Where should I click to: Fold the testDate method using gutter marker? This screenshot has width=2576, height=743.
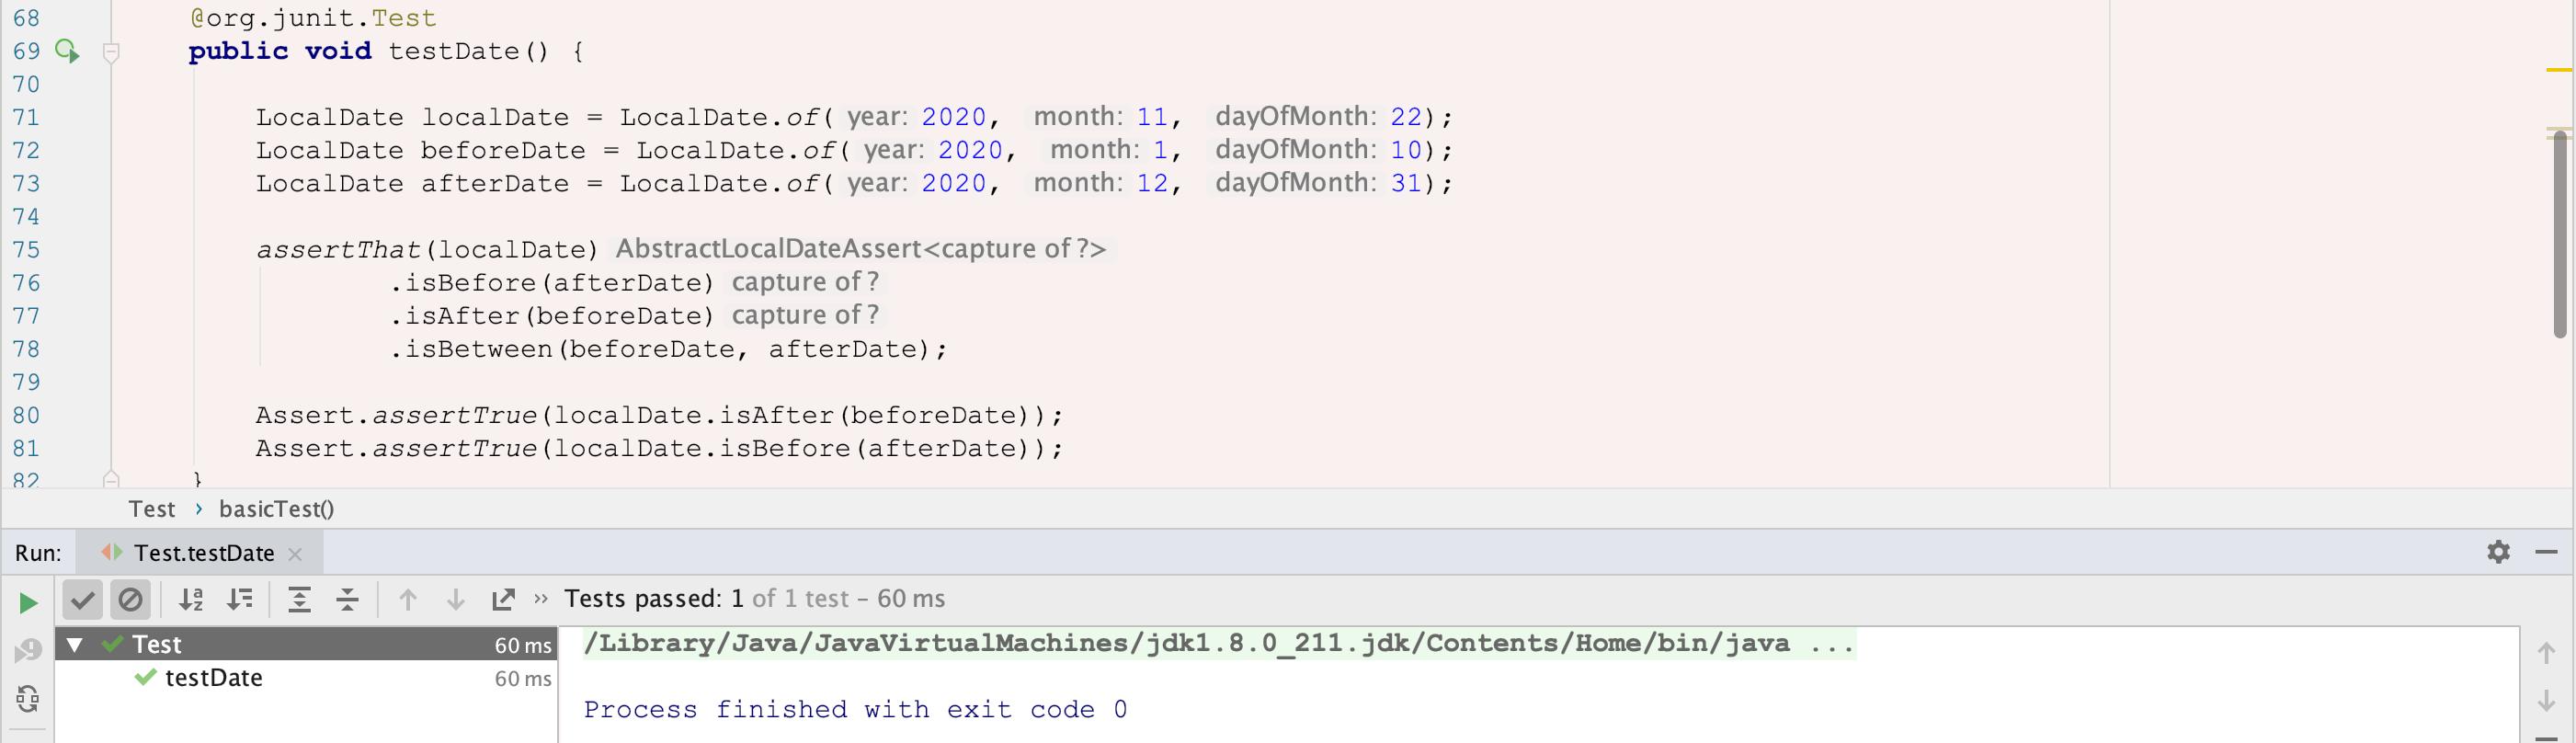pos(112,52)
